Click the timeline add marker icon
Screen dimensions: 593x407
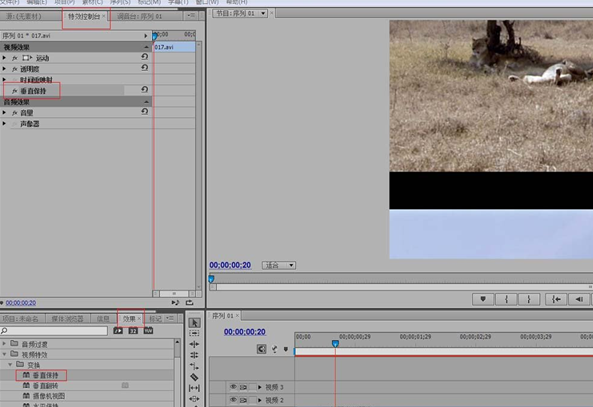(286, 349)
